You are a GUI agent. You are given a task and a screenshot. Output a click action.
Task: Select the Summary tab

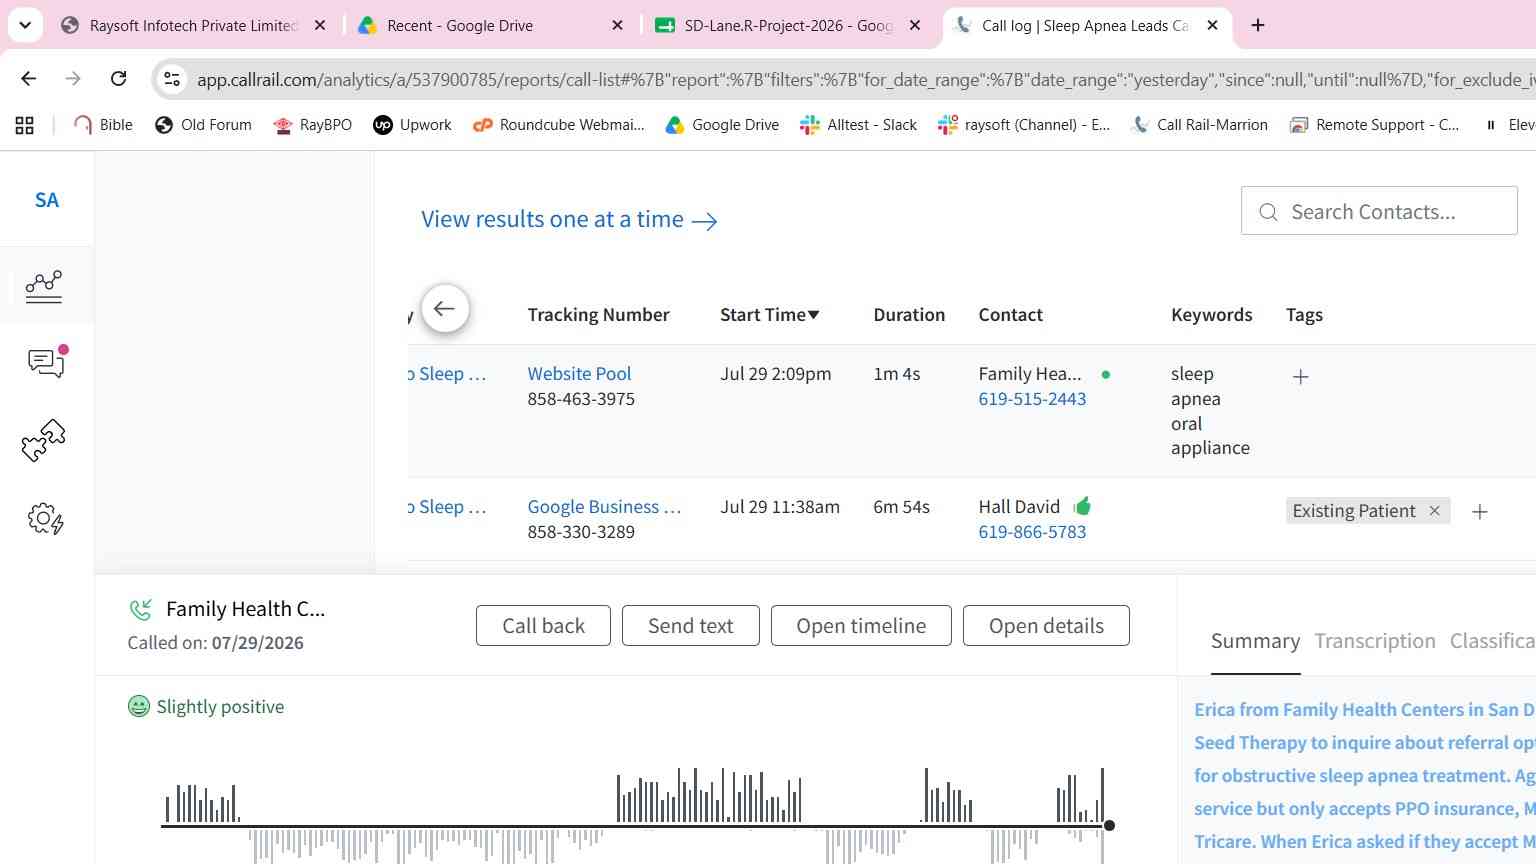(1255, 641)
